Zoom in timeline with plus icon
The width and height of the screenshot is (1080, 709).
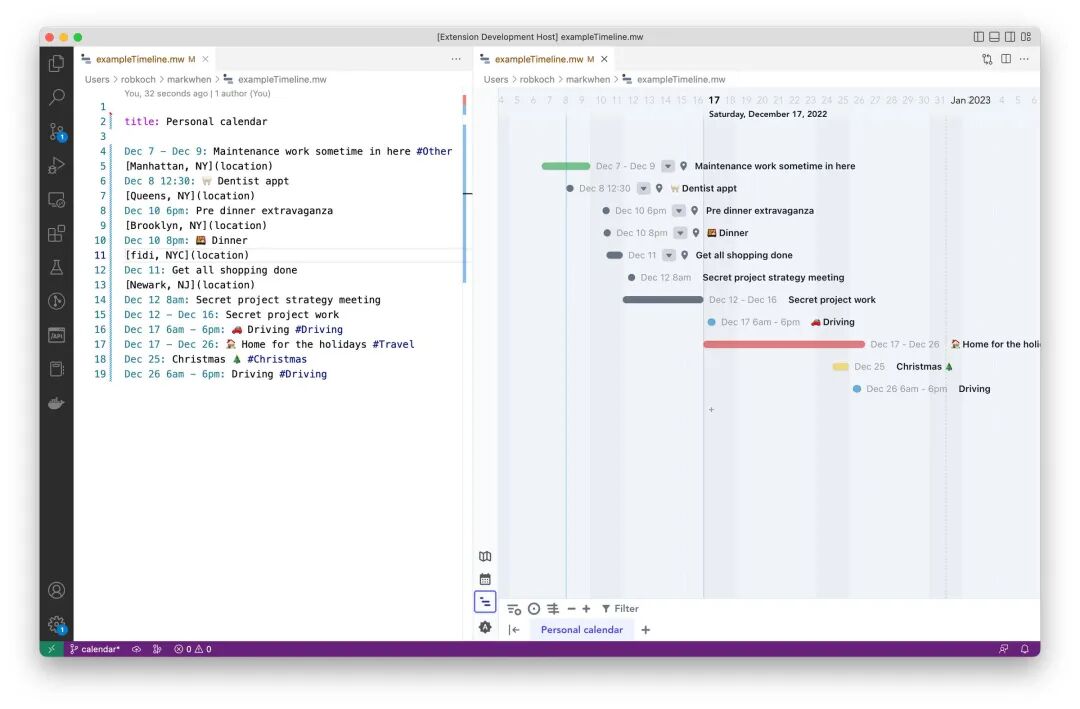pos(586,609)
